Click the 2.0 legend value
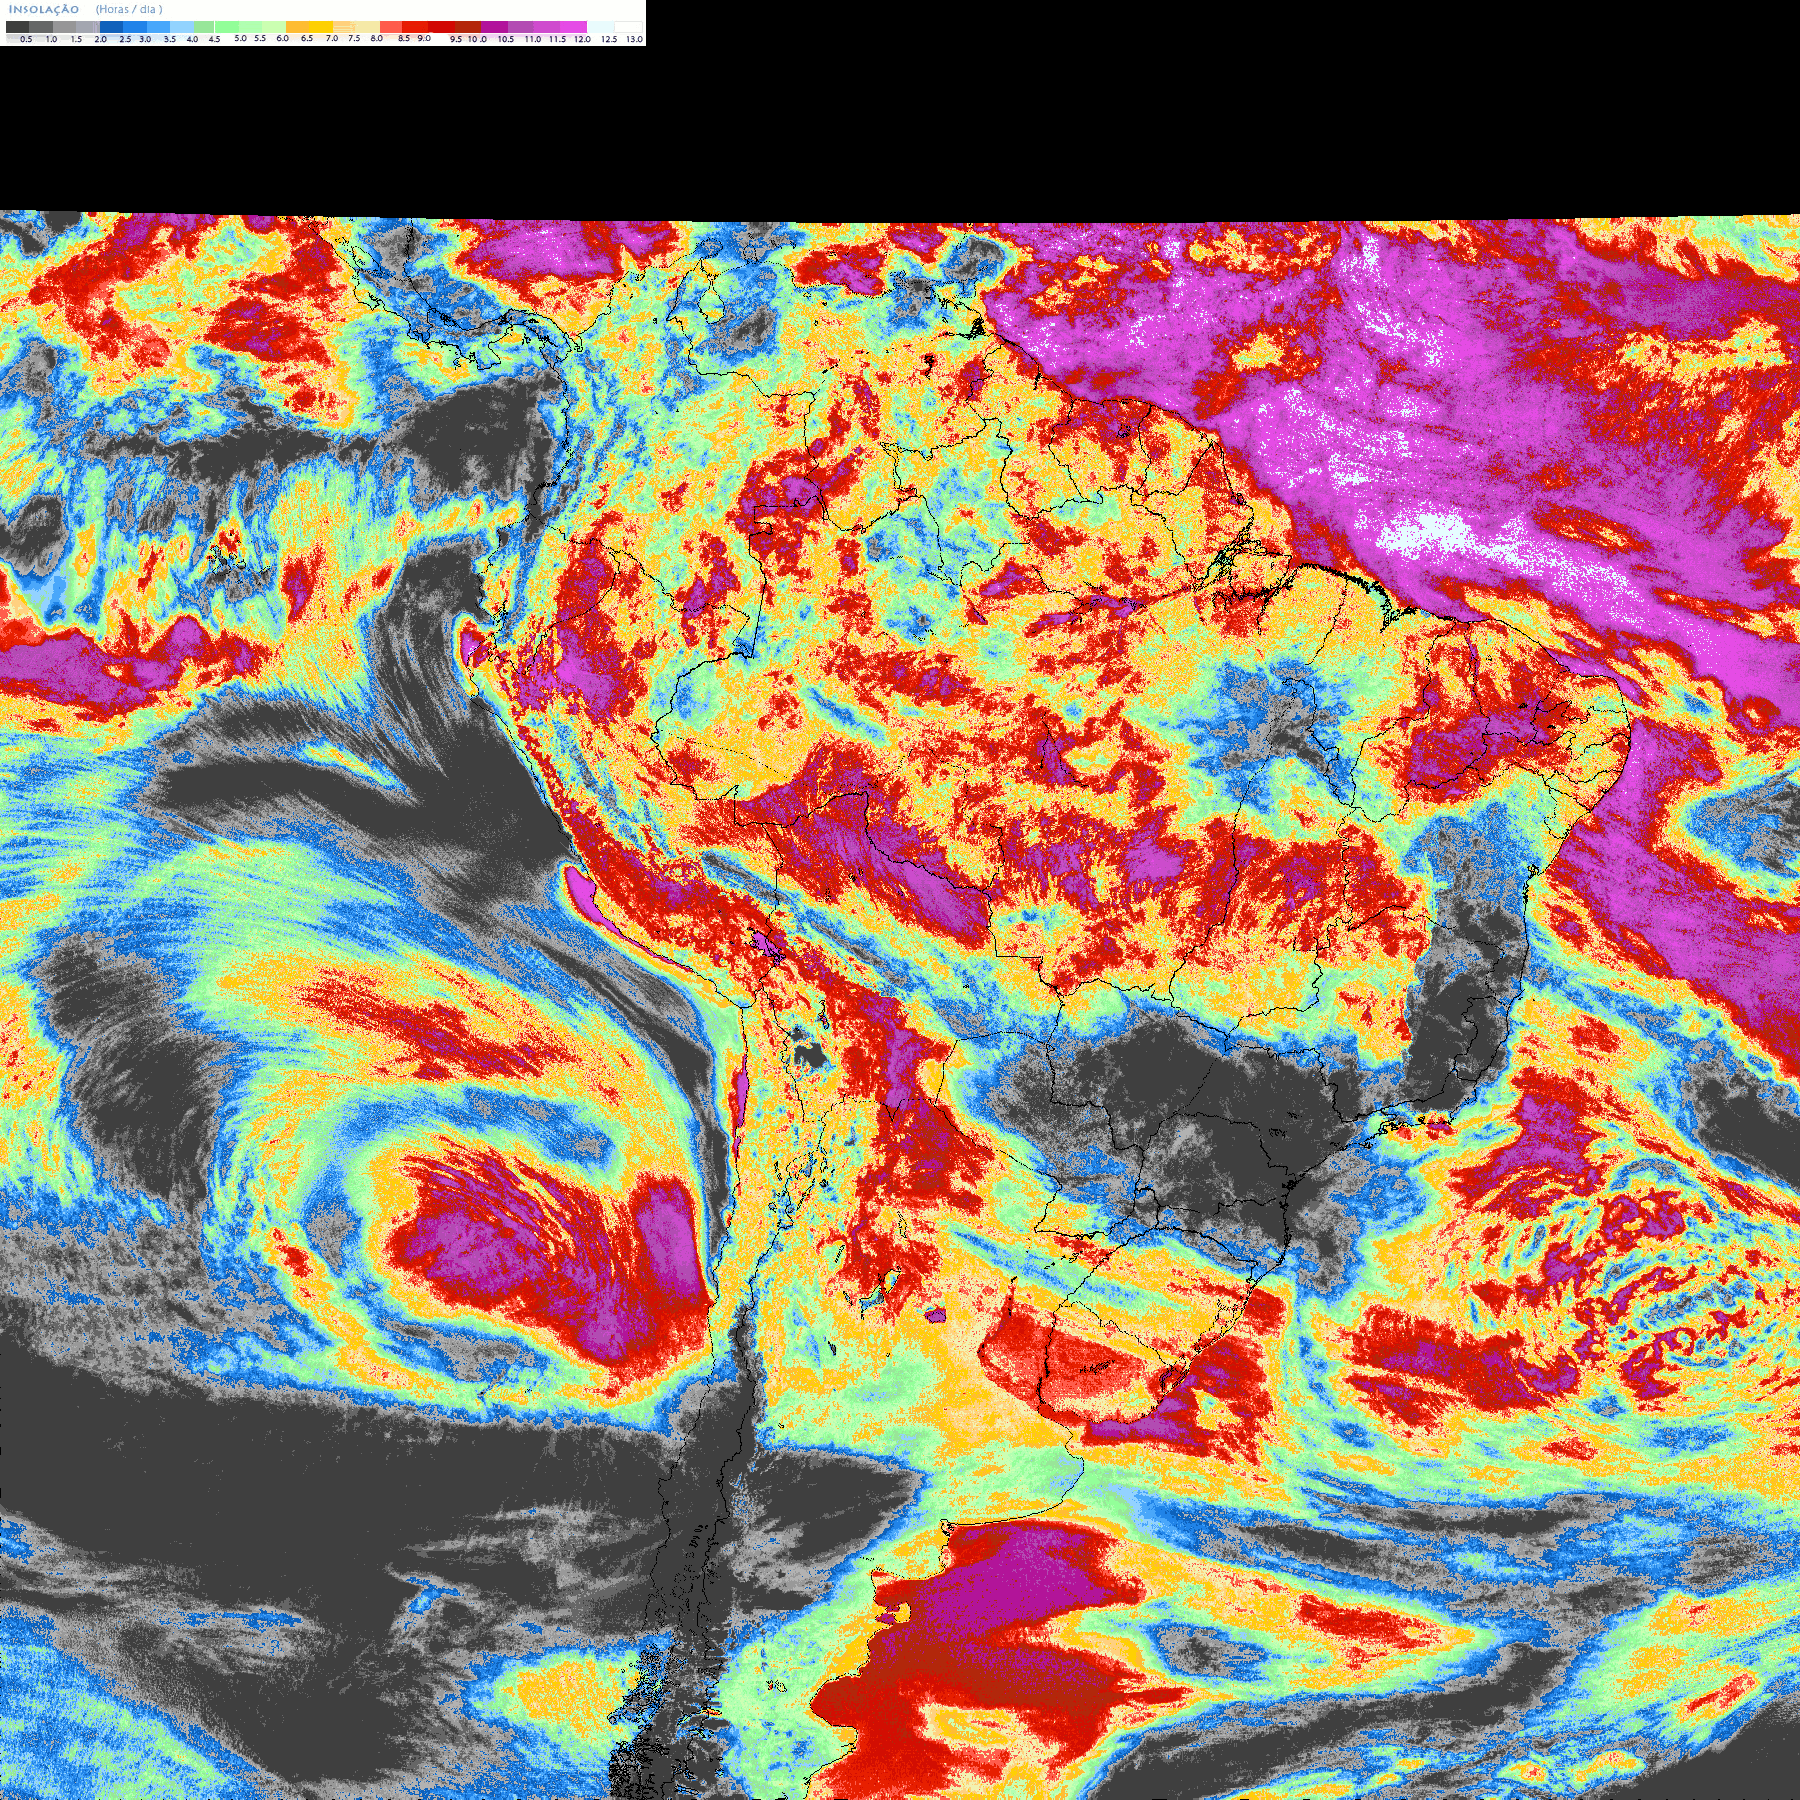Image resolution: width=1800 pixels, height=1800 pixels. (100, 39)
